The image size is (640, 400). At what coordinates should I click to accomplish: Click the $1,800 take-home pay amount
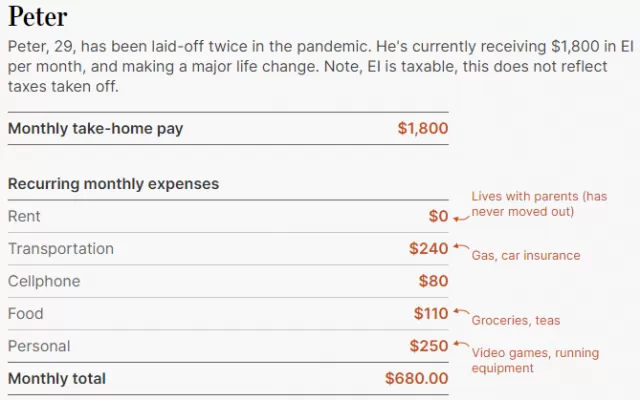423,128
